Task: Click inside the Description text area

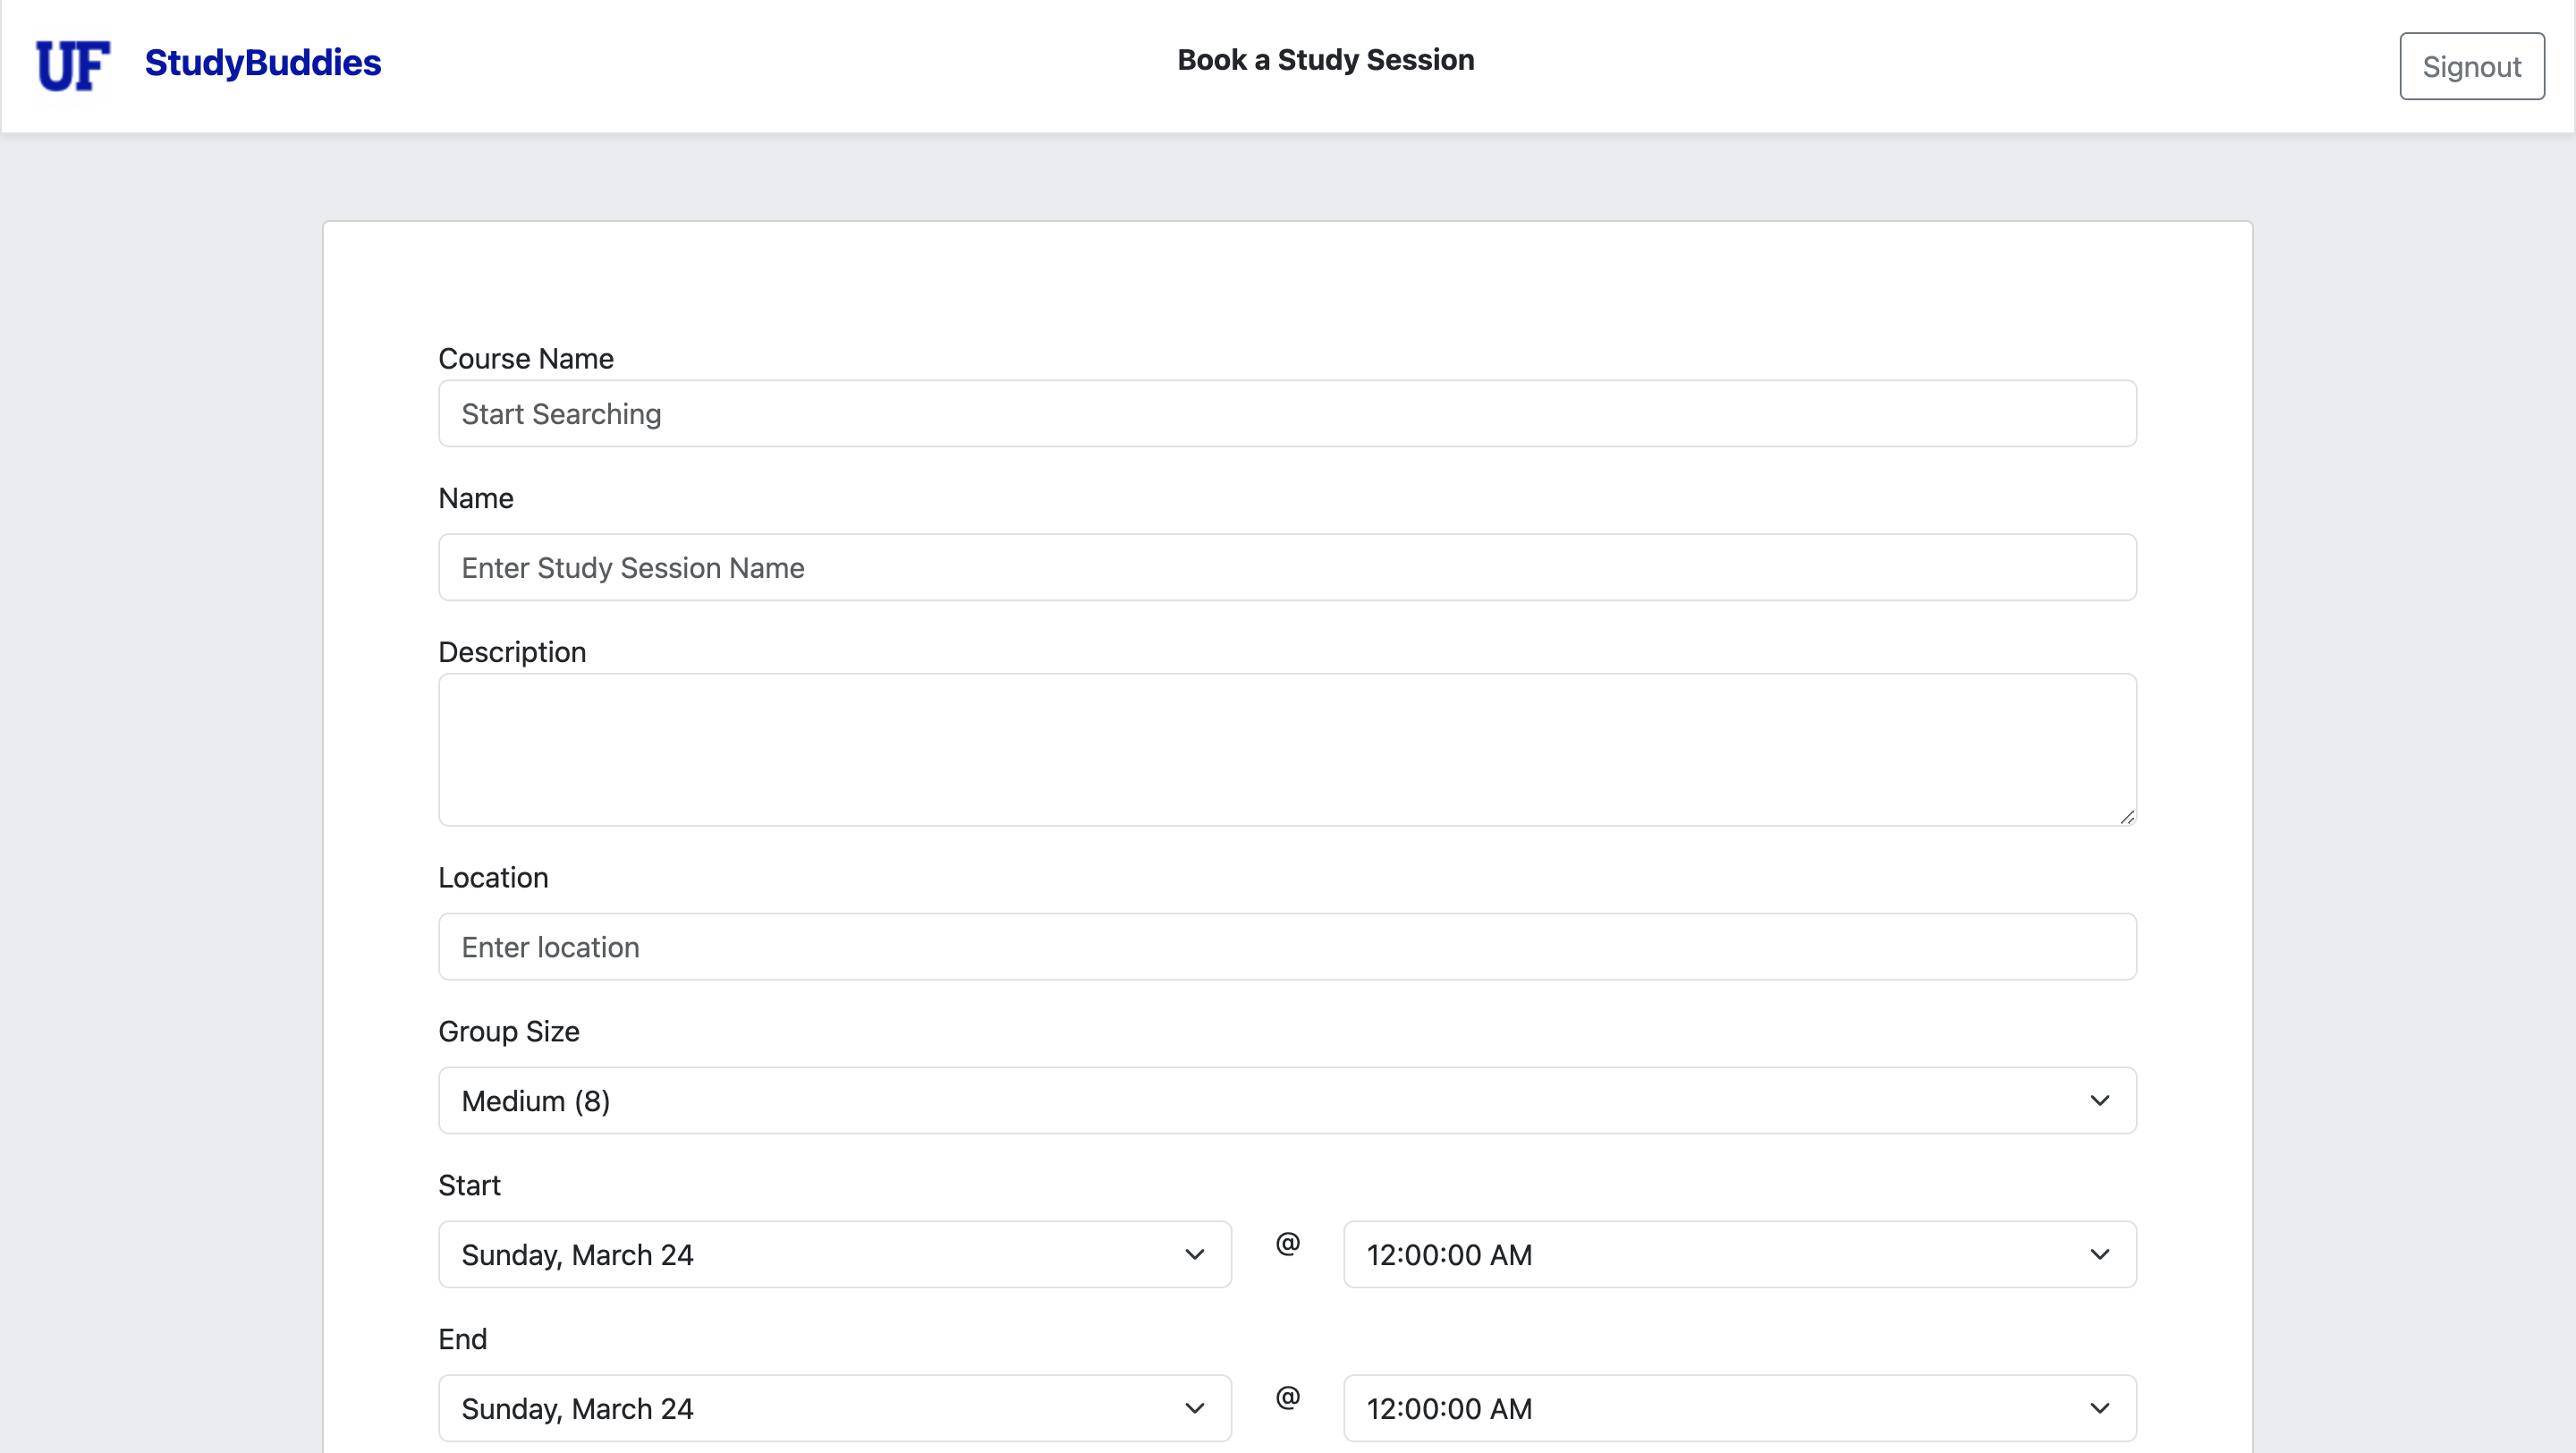Action: (x=1287, y=749)
